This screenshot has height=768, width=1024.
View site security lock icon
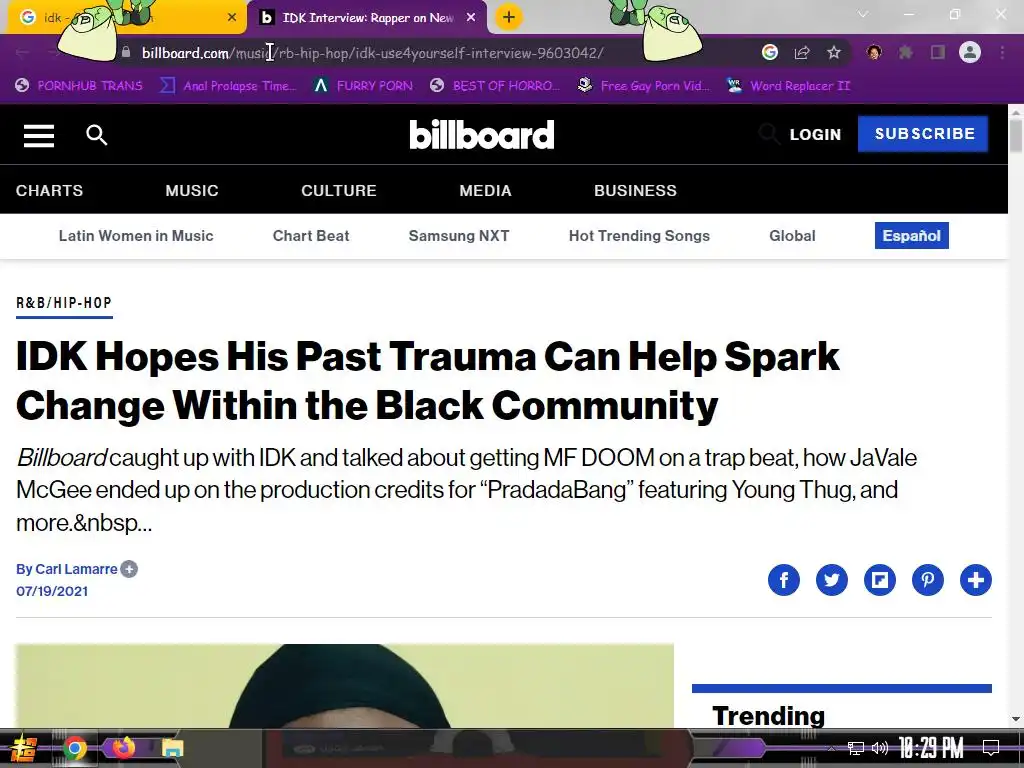pos(126,52)
